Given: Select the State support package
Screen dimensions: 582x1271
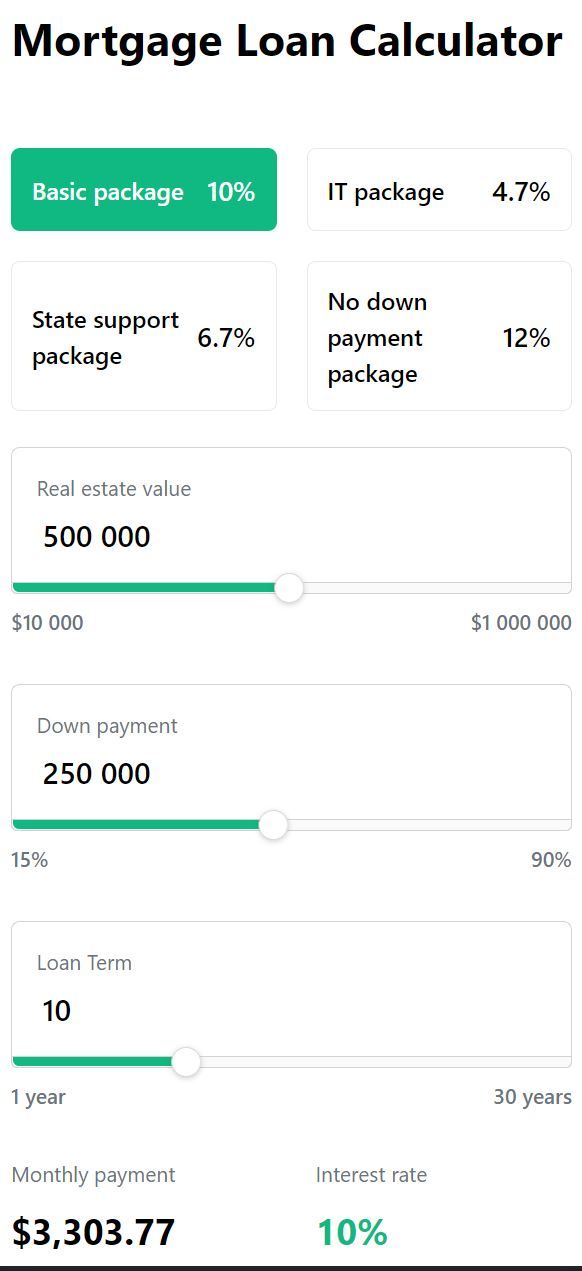Looking at the screenshot, I should 144,336.
